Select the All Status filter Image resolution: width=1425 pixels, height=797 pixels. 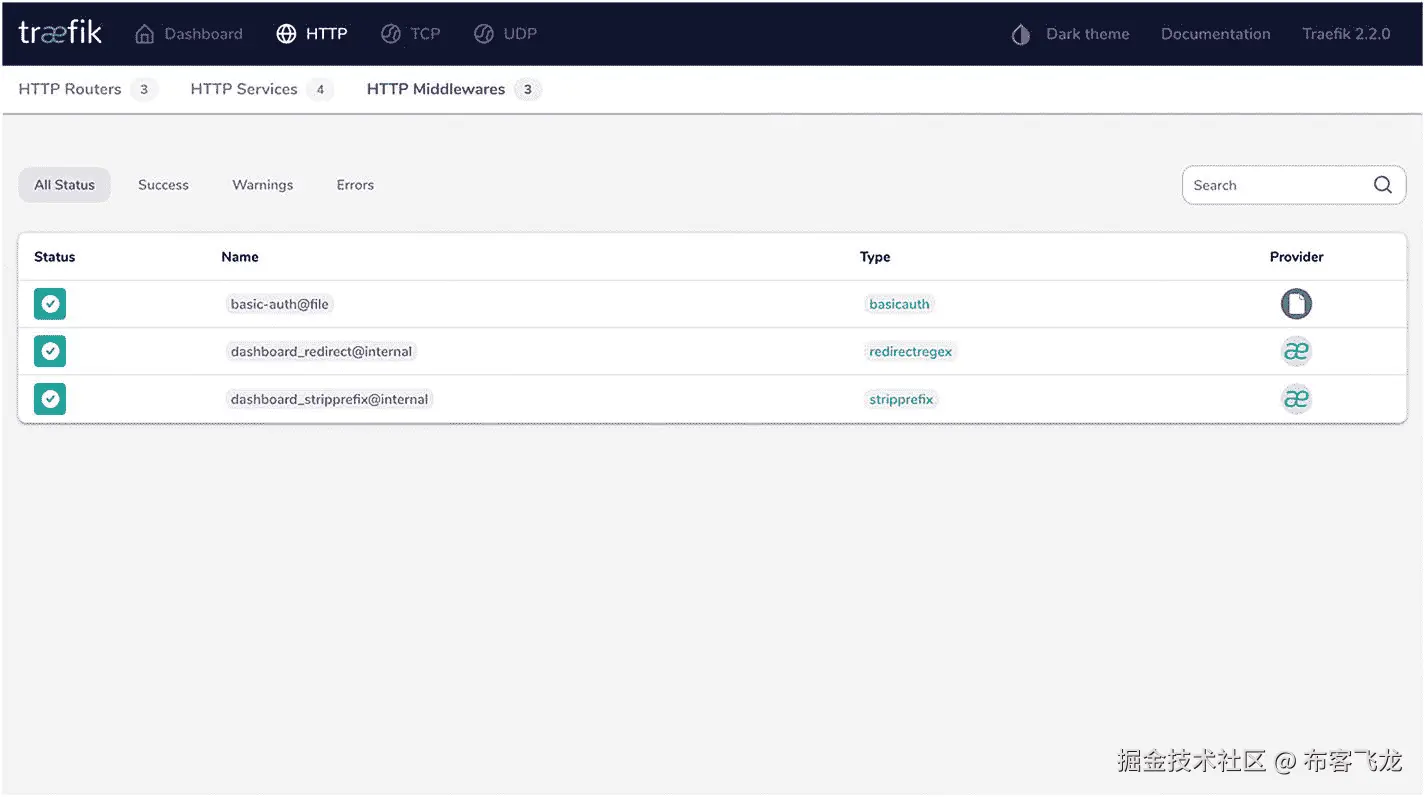64,185
